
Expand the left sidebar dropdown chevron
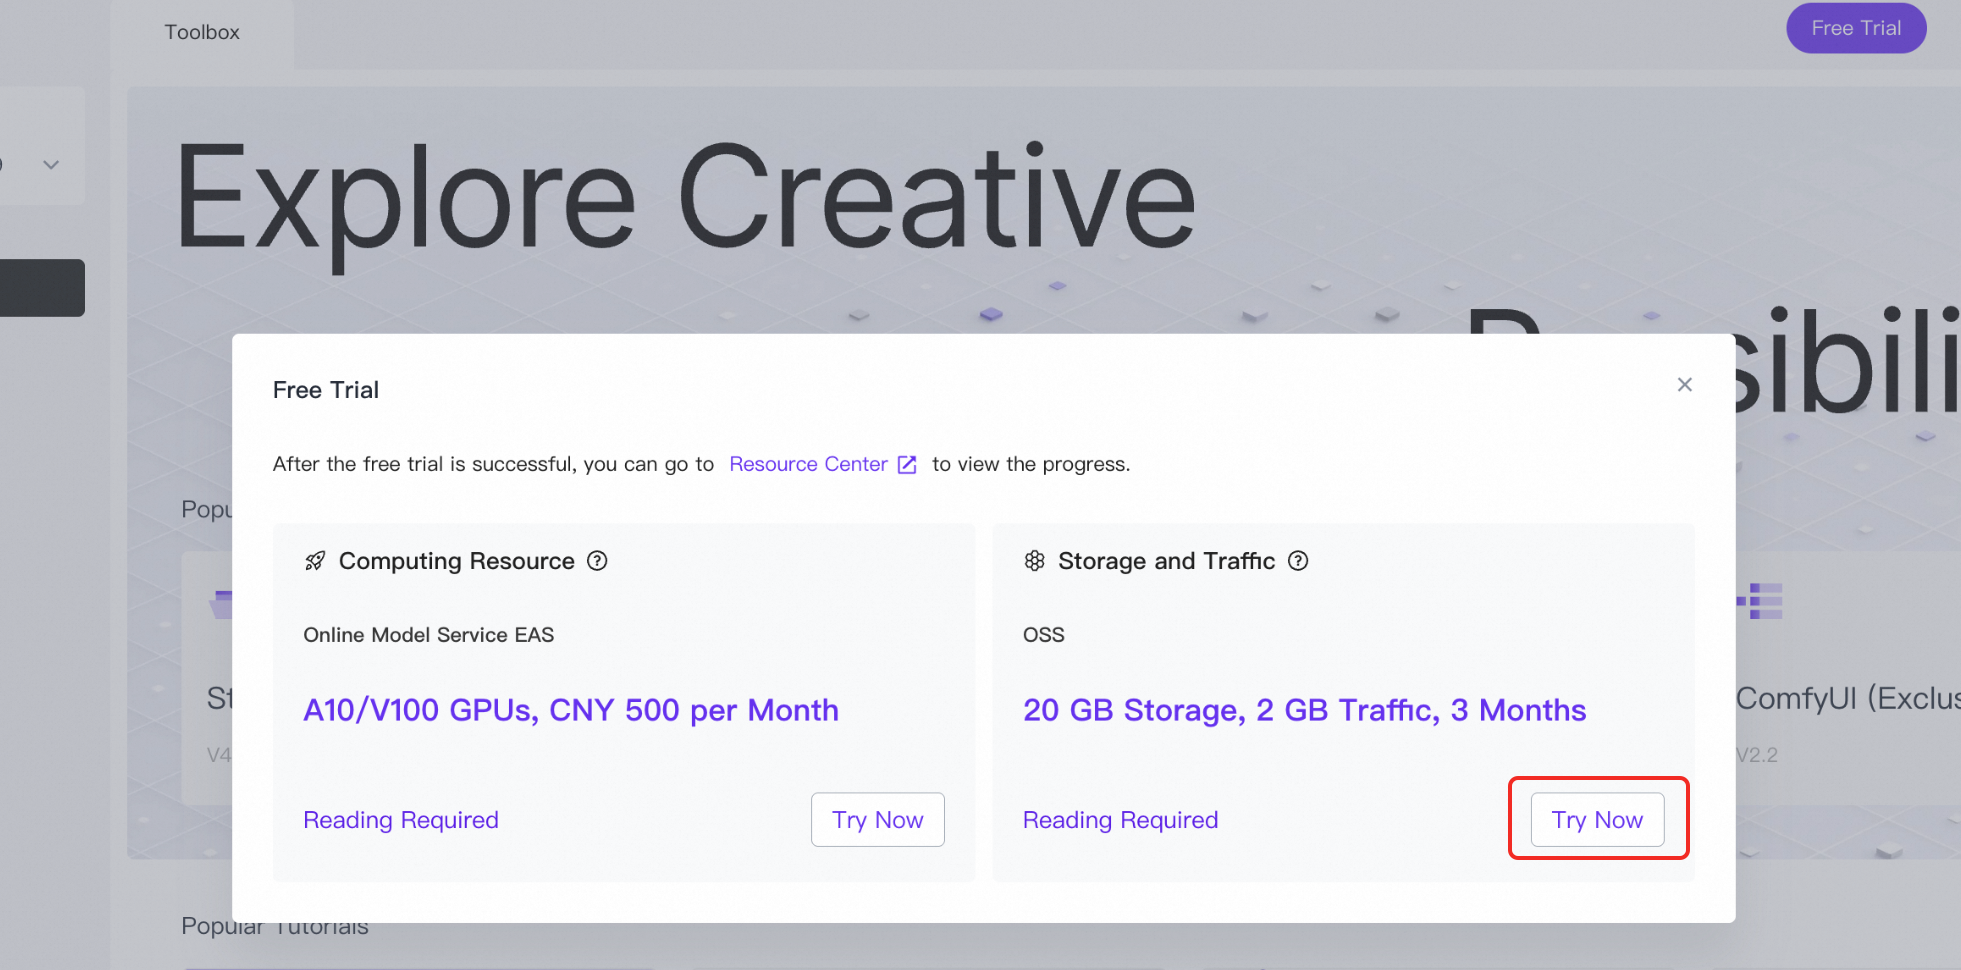pos(51,165)
